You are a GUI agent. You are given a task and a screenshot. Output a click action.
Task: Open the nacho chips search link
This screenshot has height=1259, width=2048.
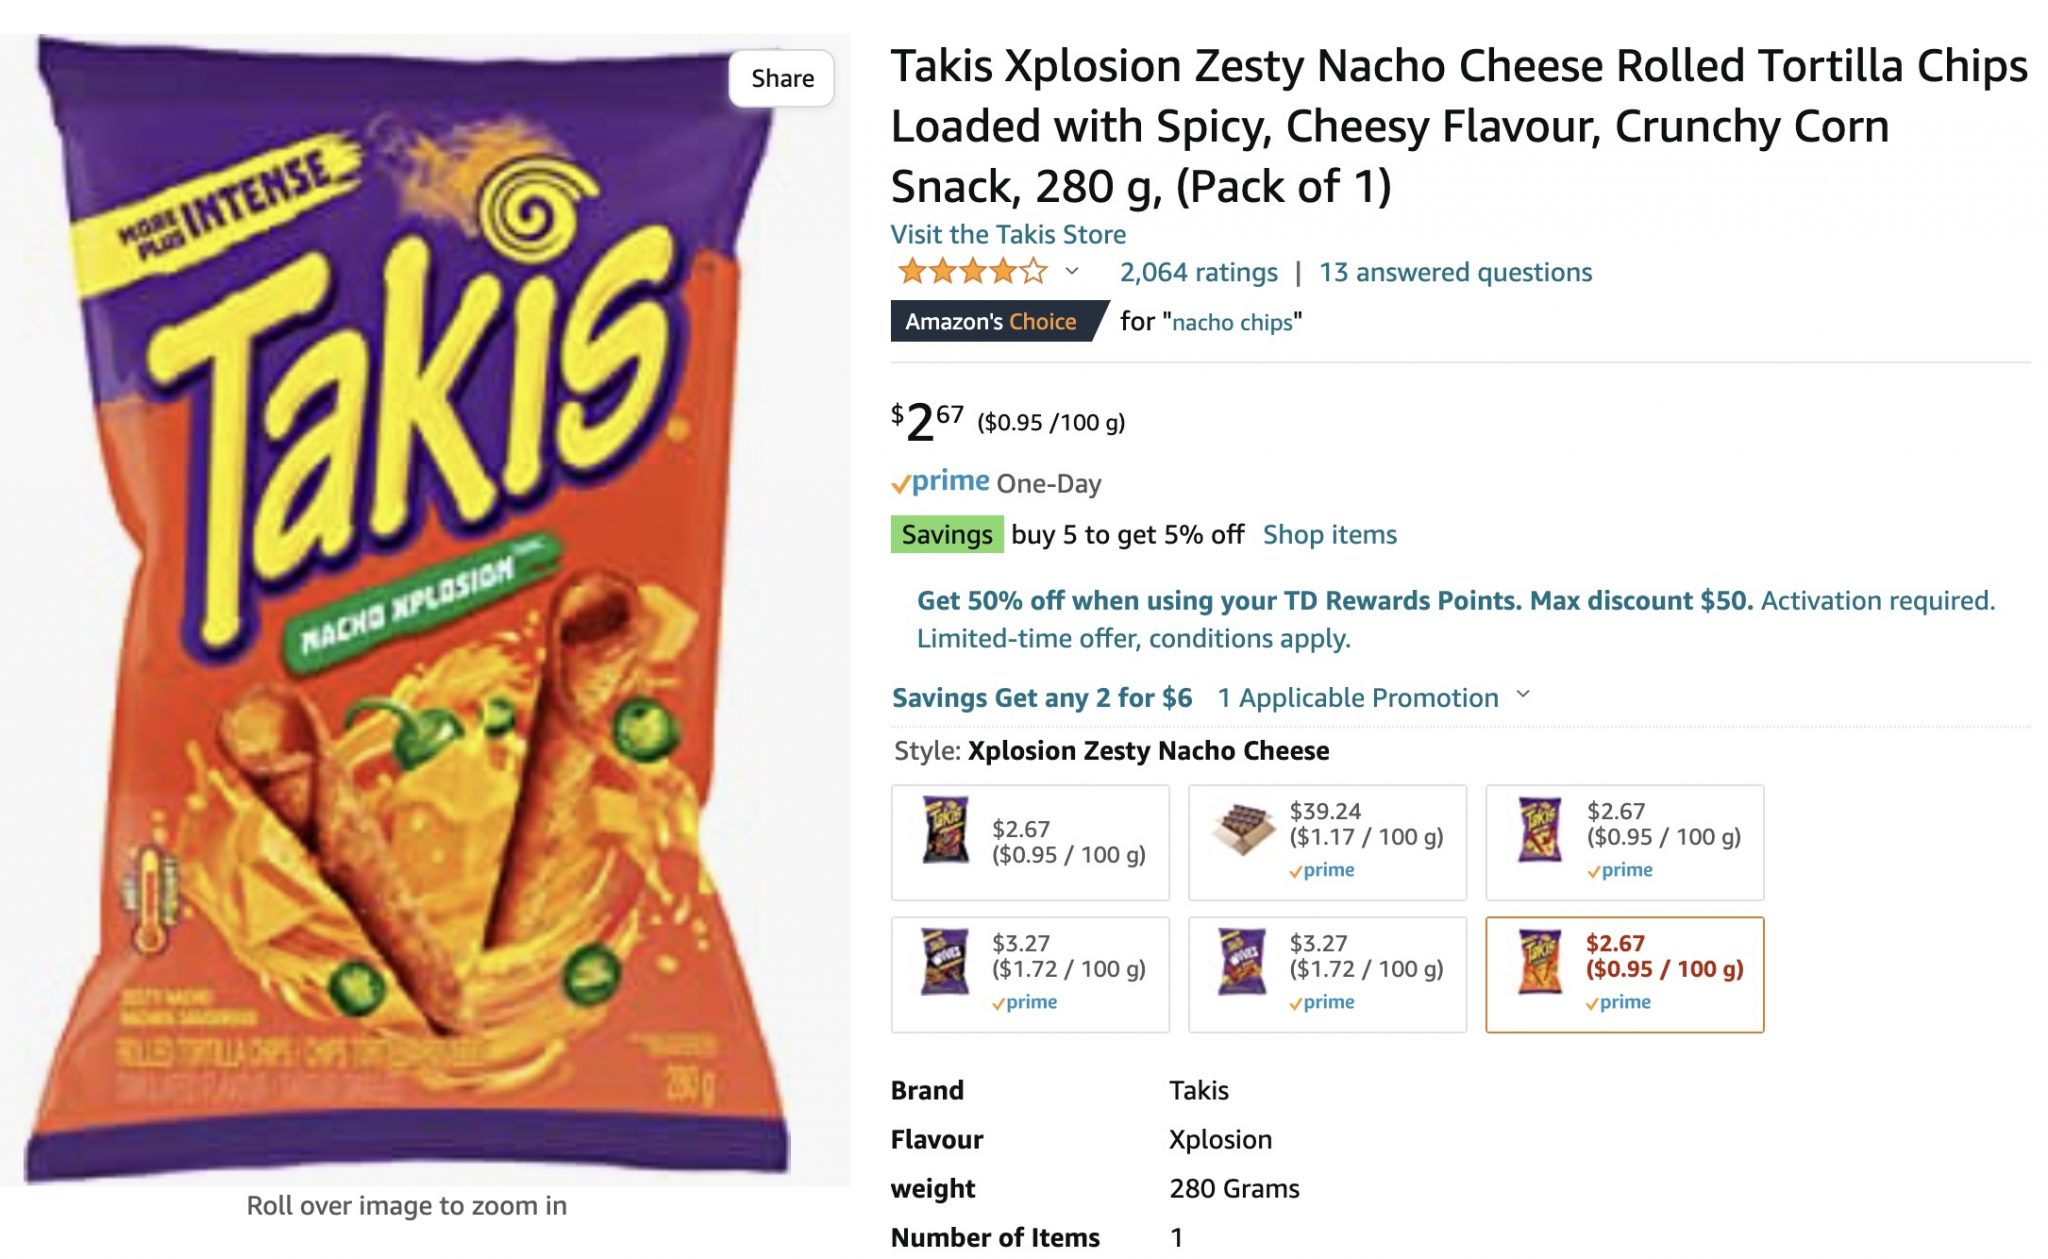(x=1231, y=322)
